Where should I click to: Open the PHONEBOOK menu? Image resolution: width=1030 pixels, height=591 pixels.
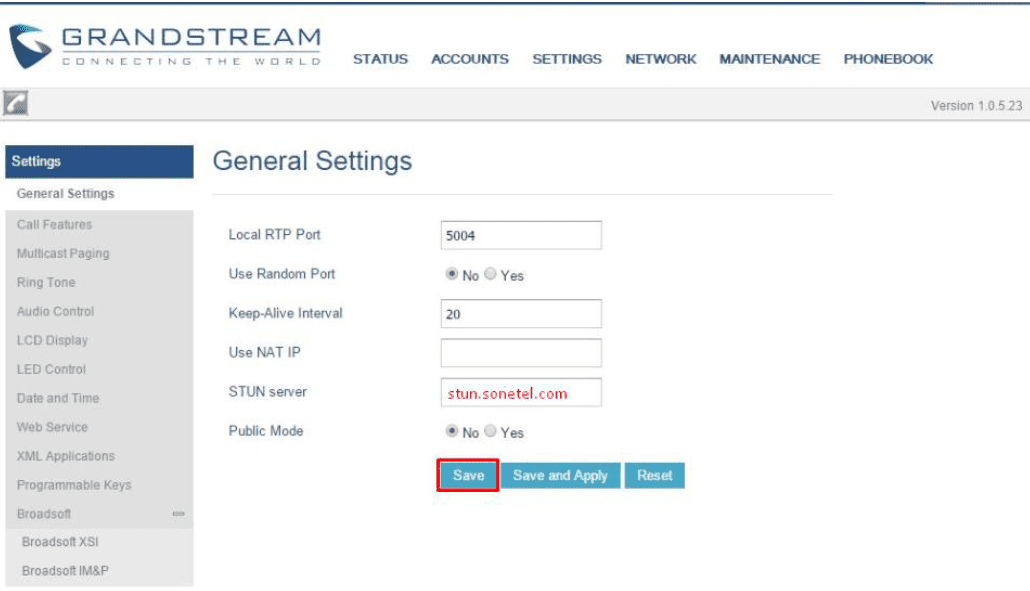pyautogui.click(x=888, y=59)
